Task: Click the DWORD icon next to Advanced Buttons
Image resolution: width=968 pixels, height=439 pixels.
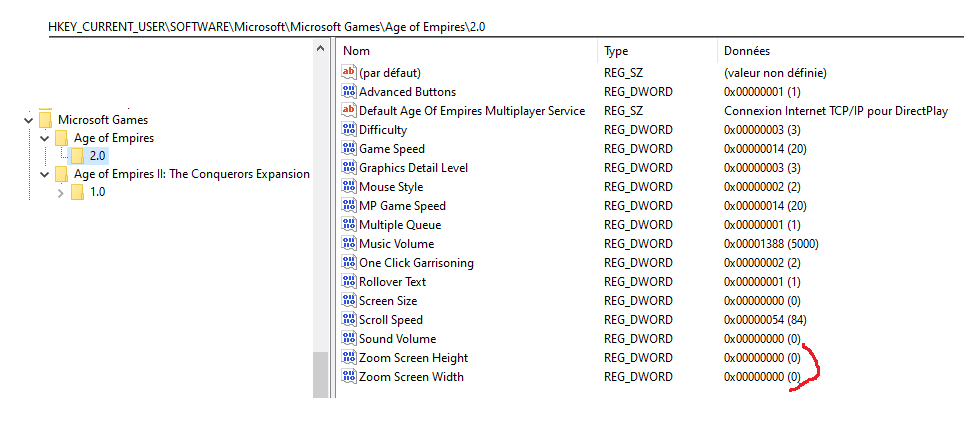Action: tap(349, 92)
